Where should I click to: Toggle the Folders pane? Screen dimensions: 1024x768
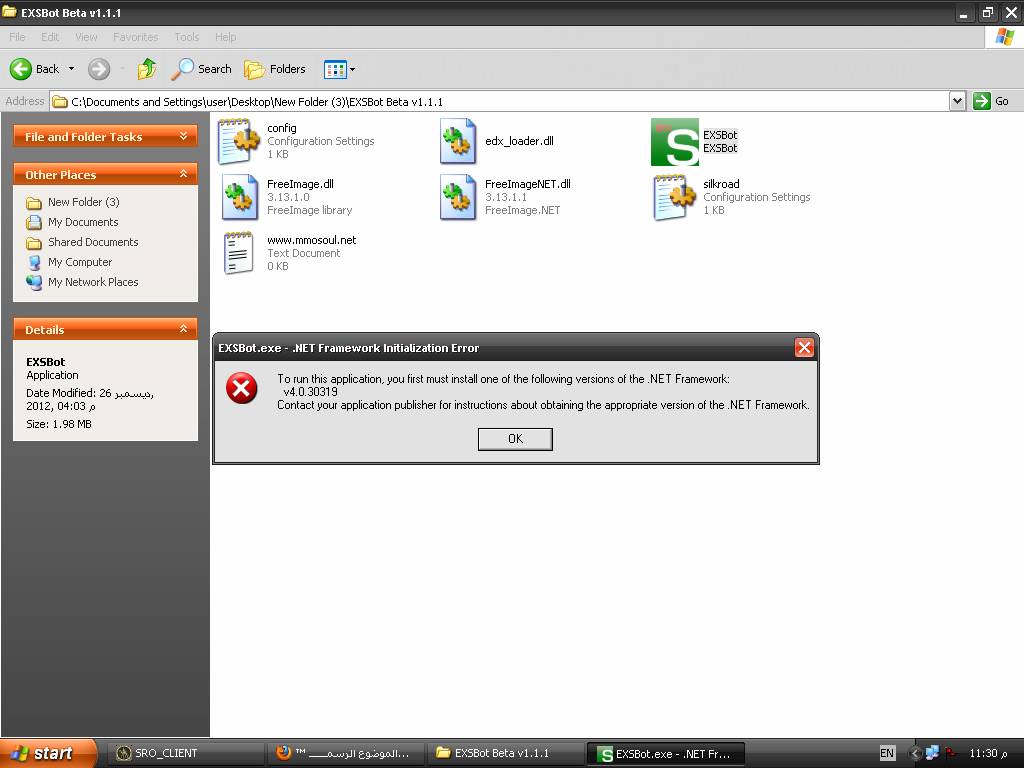275,69
